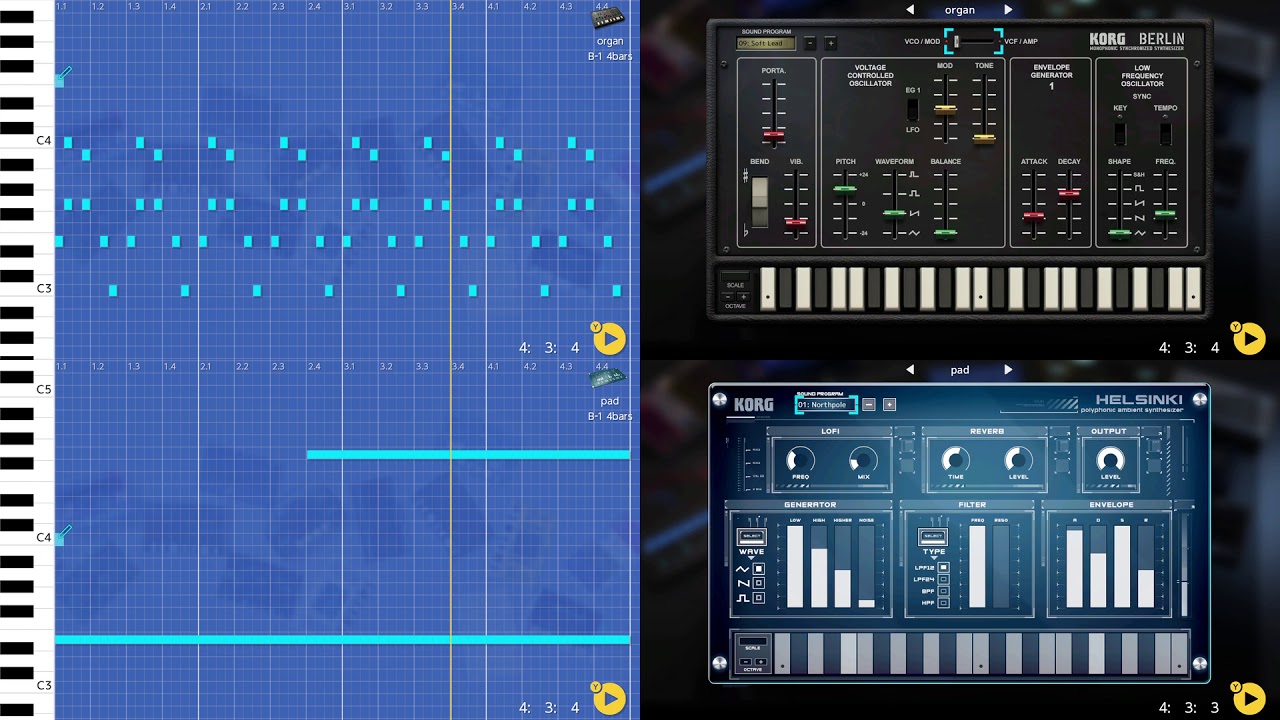Click the Envelope R (release) bar
The width and height of the screenshot is (1280, 720).
coord(1146,567)
